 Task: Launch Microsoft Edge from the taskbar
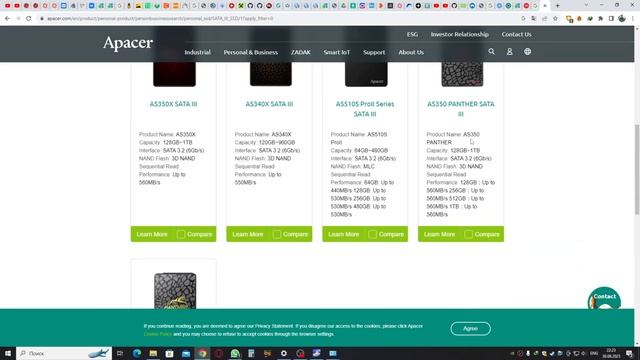[x=137, y=353]
